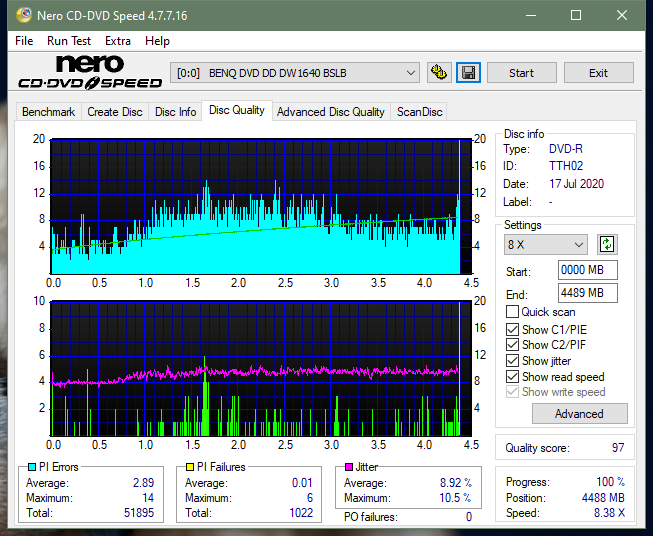The image size is (653, 536).
Task: Open the Advanced settings button
Action: [579, 414]
